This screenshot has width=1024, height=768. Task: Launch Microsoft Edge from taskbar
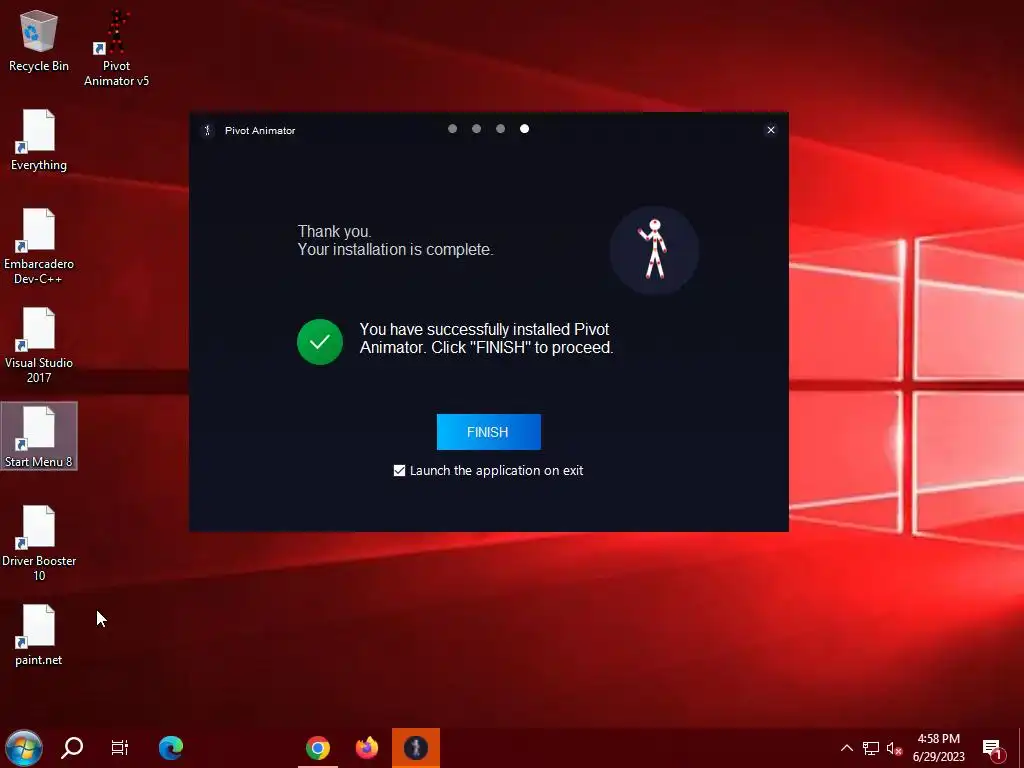(171, 748)
